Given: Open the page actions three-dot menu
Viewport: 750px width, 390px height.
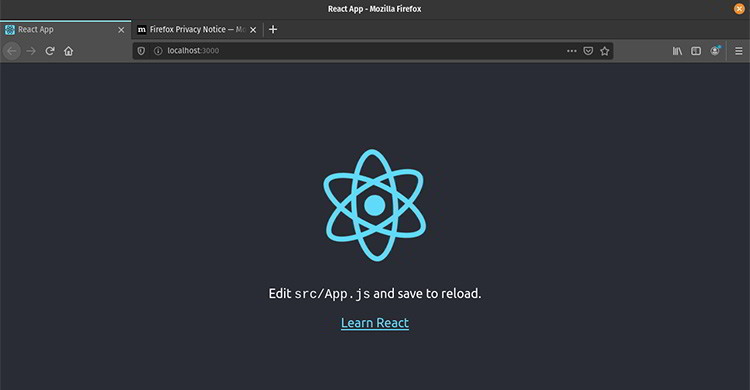Looking at the screenshot, I should (572, 51).
